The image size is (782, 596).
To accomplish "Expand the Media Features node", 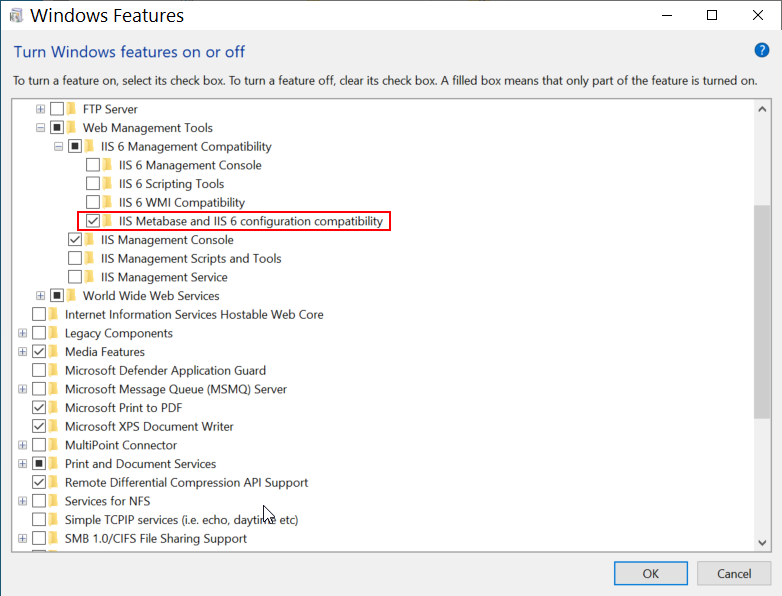I will pyautogui.click(x=22, y=352).
